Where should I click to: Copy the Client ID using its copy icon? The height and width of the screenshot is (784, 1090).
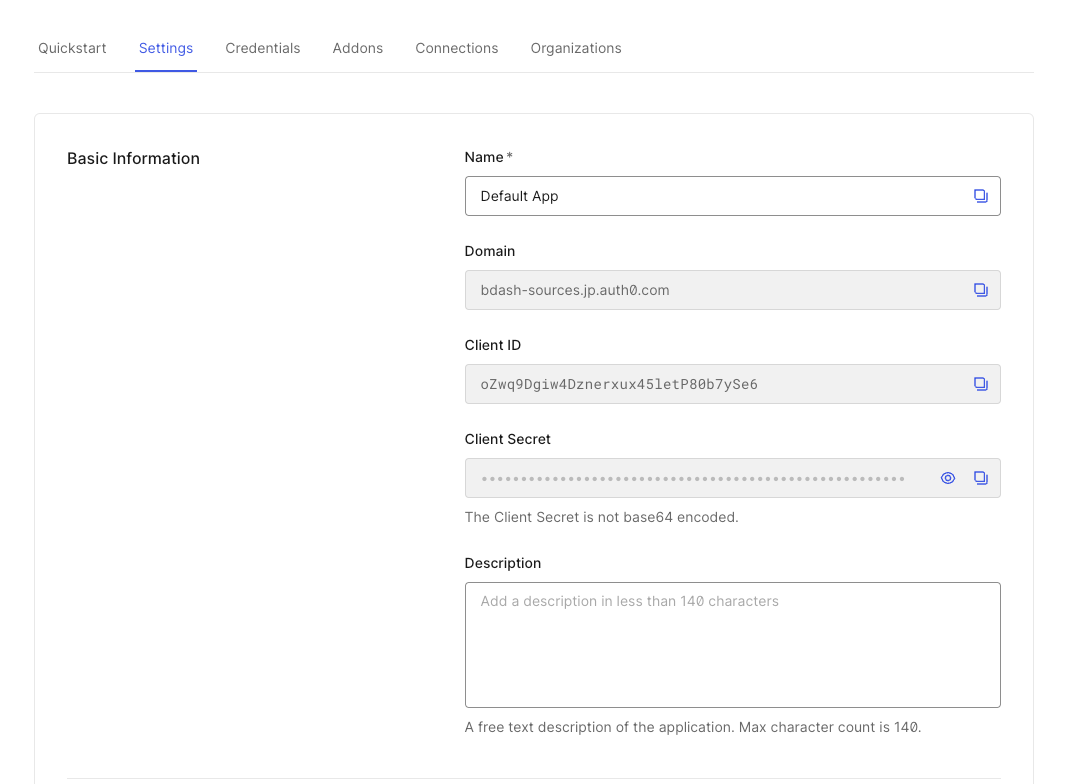981,383
